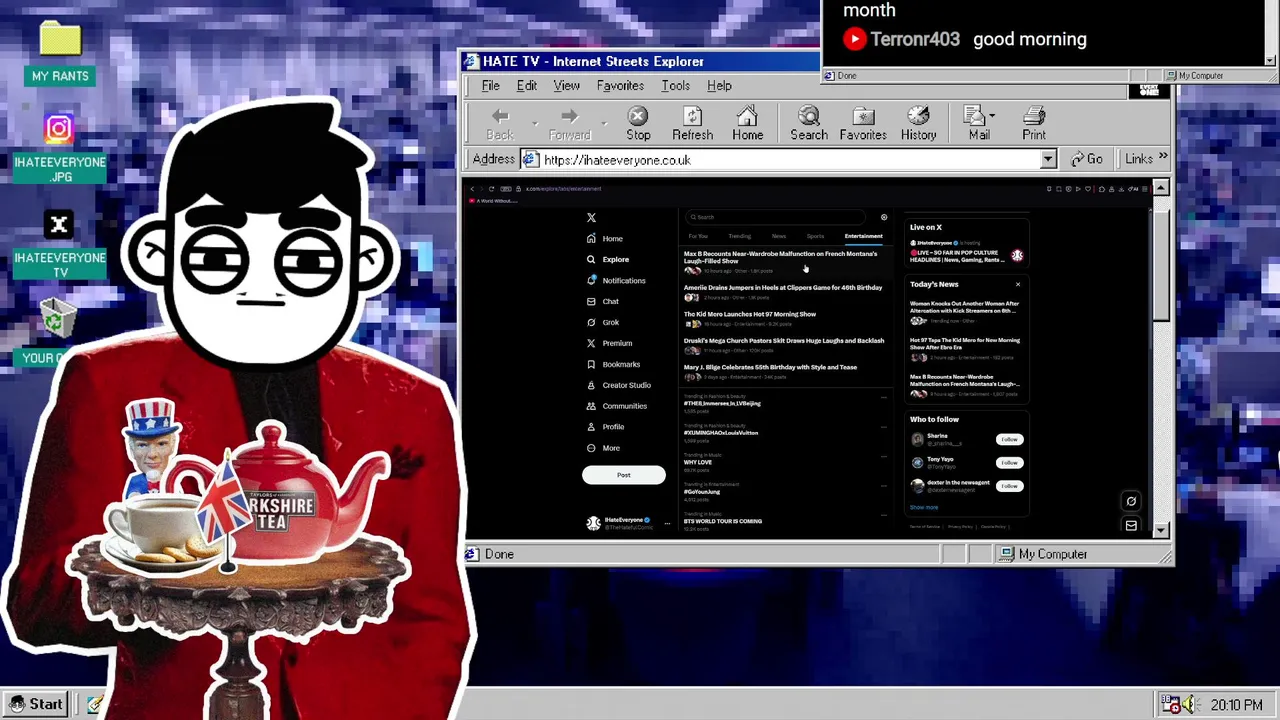Follow Sharina in Who to follow
Image resolution: width=1280 pixels, height=720 pixels.
(x=1009, y=439)
